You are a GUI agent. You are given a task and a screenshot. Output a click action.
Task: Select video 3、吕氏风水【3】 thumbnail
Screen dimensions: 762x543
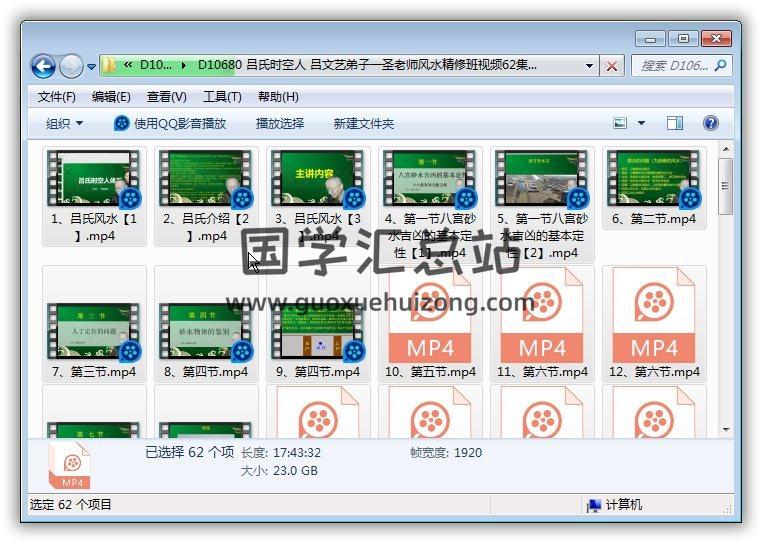(318, 178)
